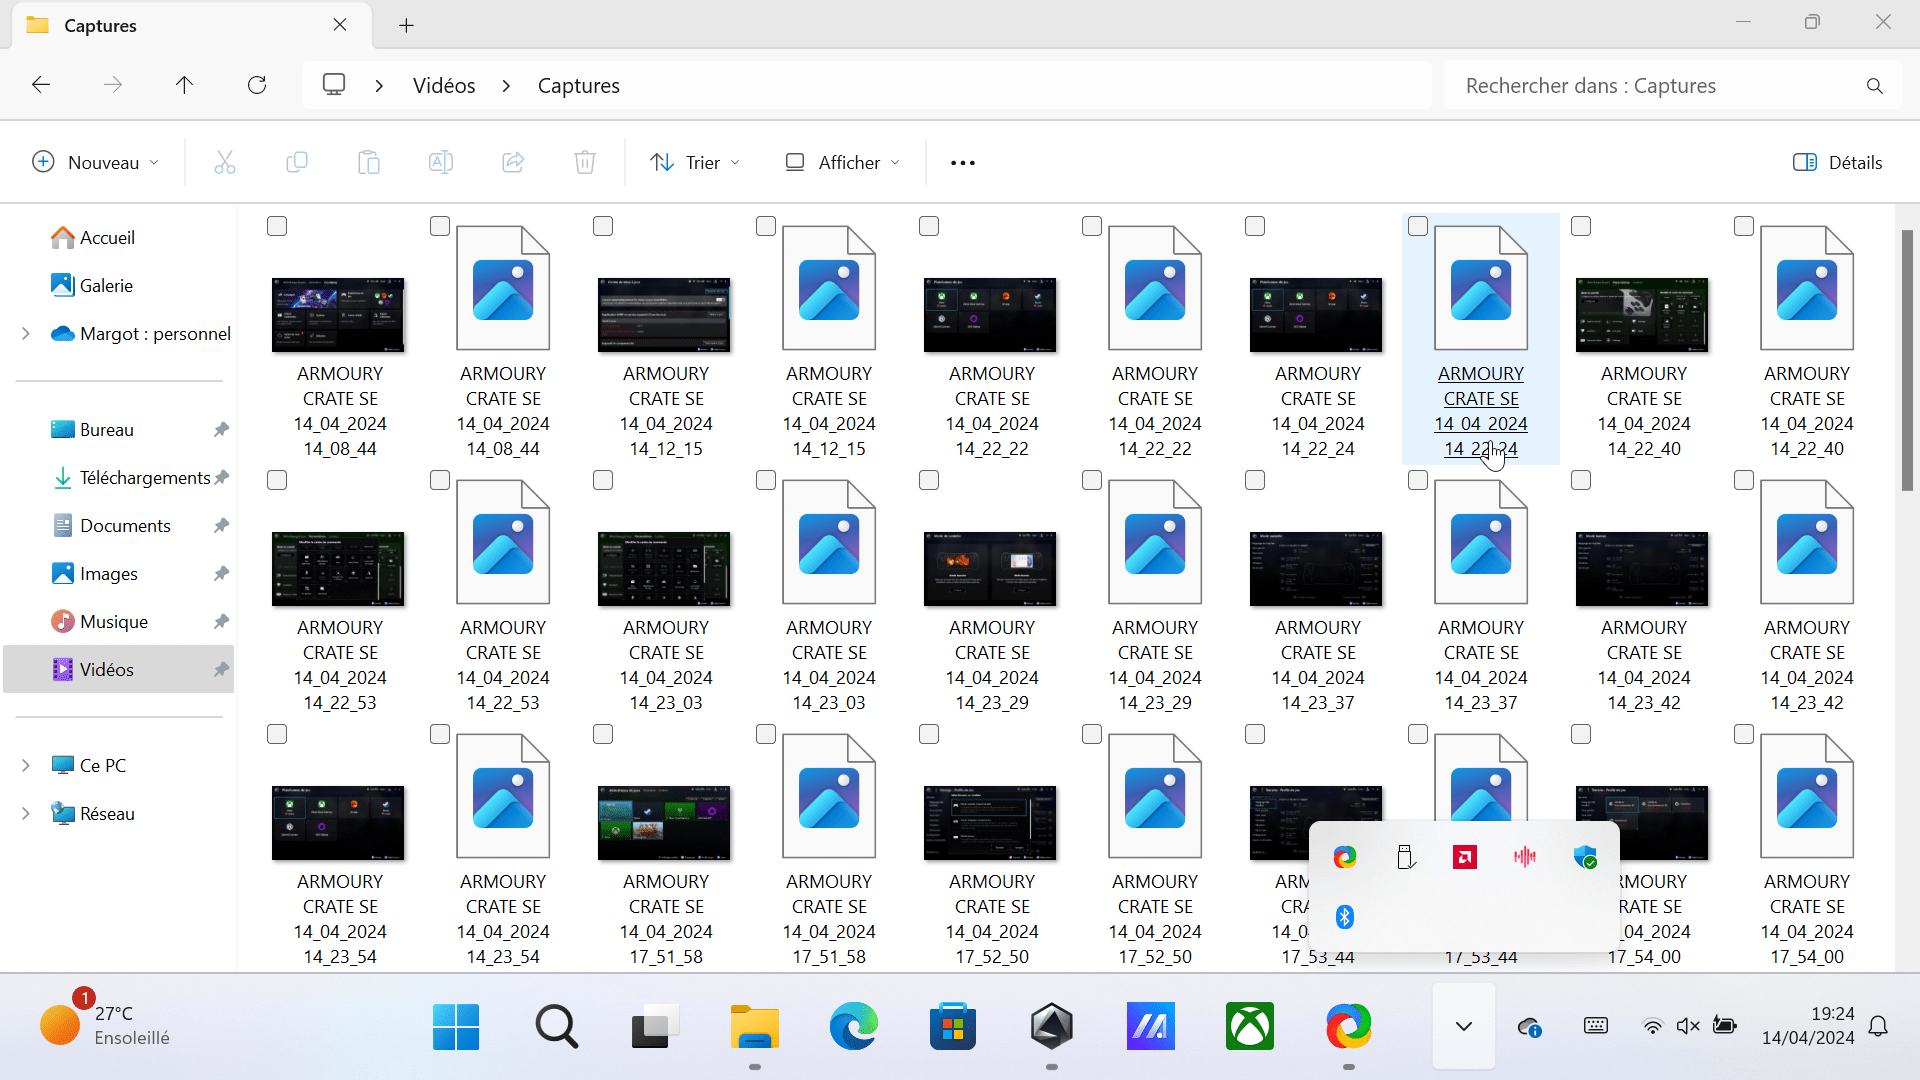Open the weather widget 27°C Ensoleillé
This screenshot has height=1080, width=1920.
104,1026
